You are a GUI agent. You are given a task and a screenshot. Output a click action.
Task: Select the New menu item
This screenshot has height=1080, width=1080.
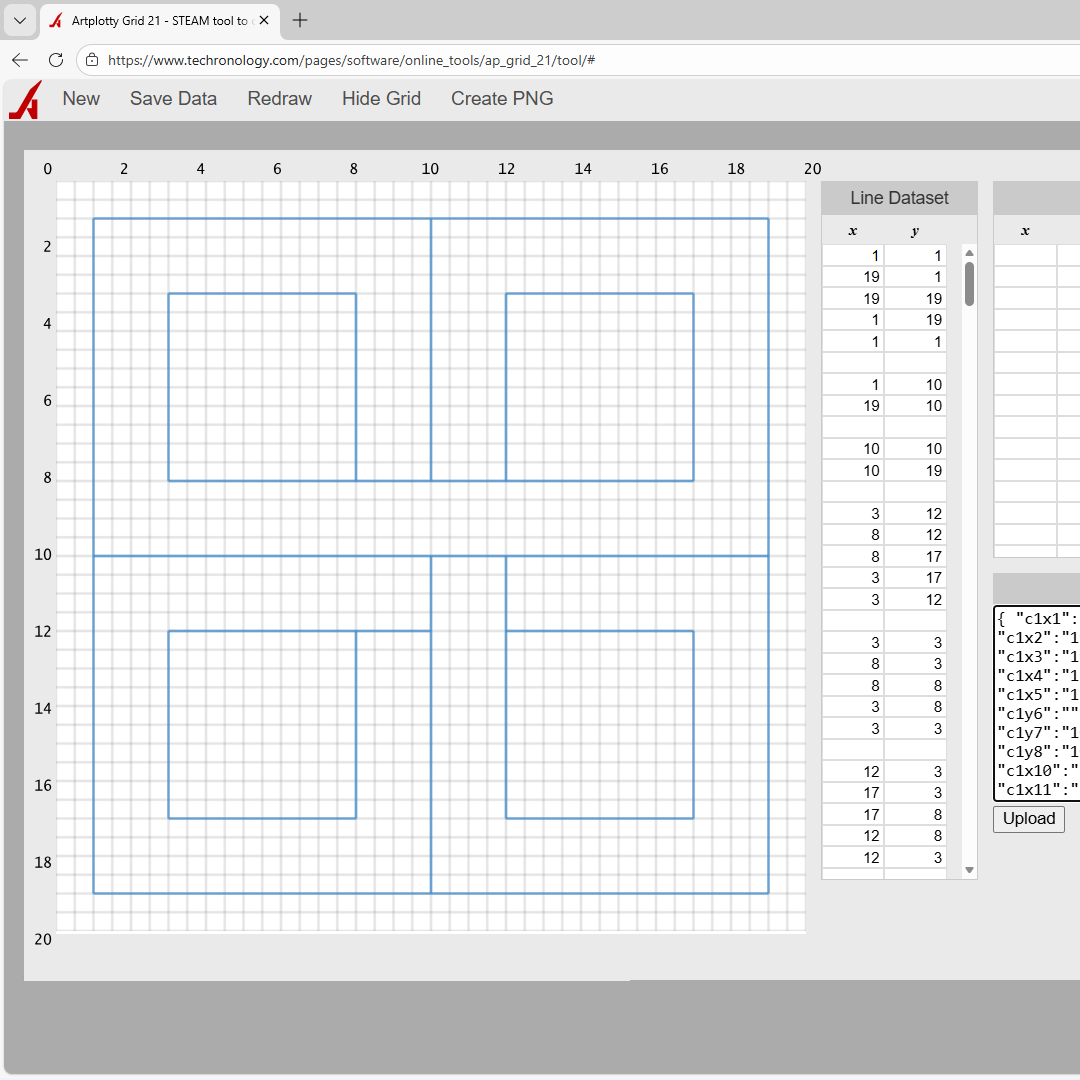tap(81, 98)
